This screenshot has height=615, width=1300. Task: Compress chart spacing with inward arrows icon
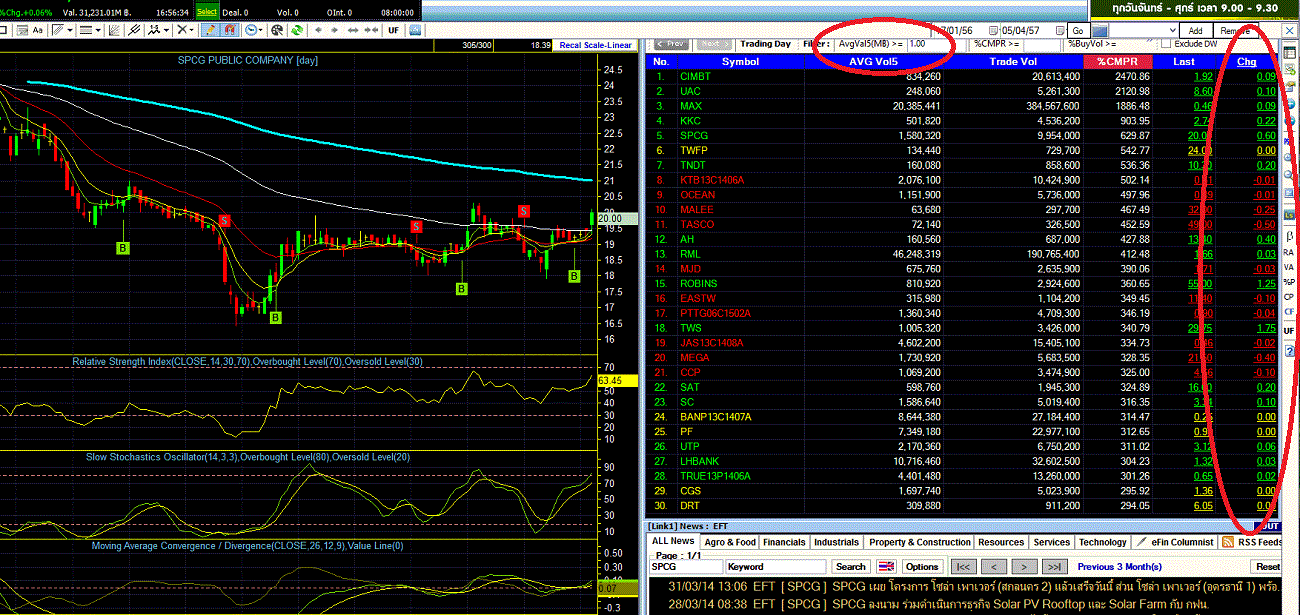pyautogui.click(x=371, y=30)
